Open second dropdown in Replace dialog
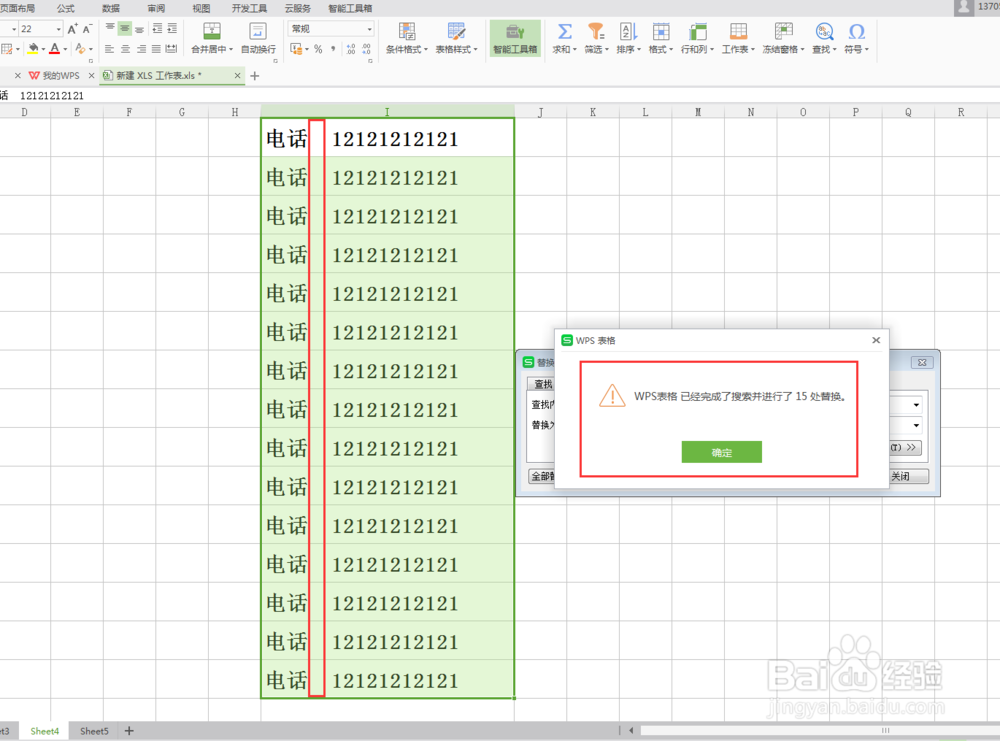The width and height of the screenshot is (1000, 741). (916, 425)
